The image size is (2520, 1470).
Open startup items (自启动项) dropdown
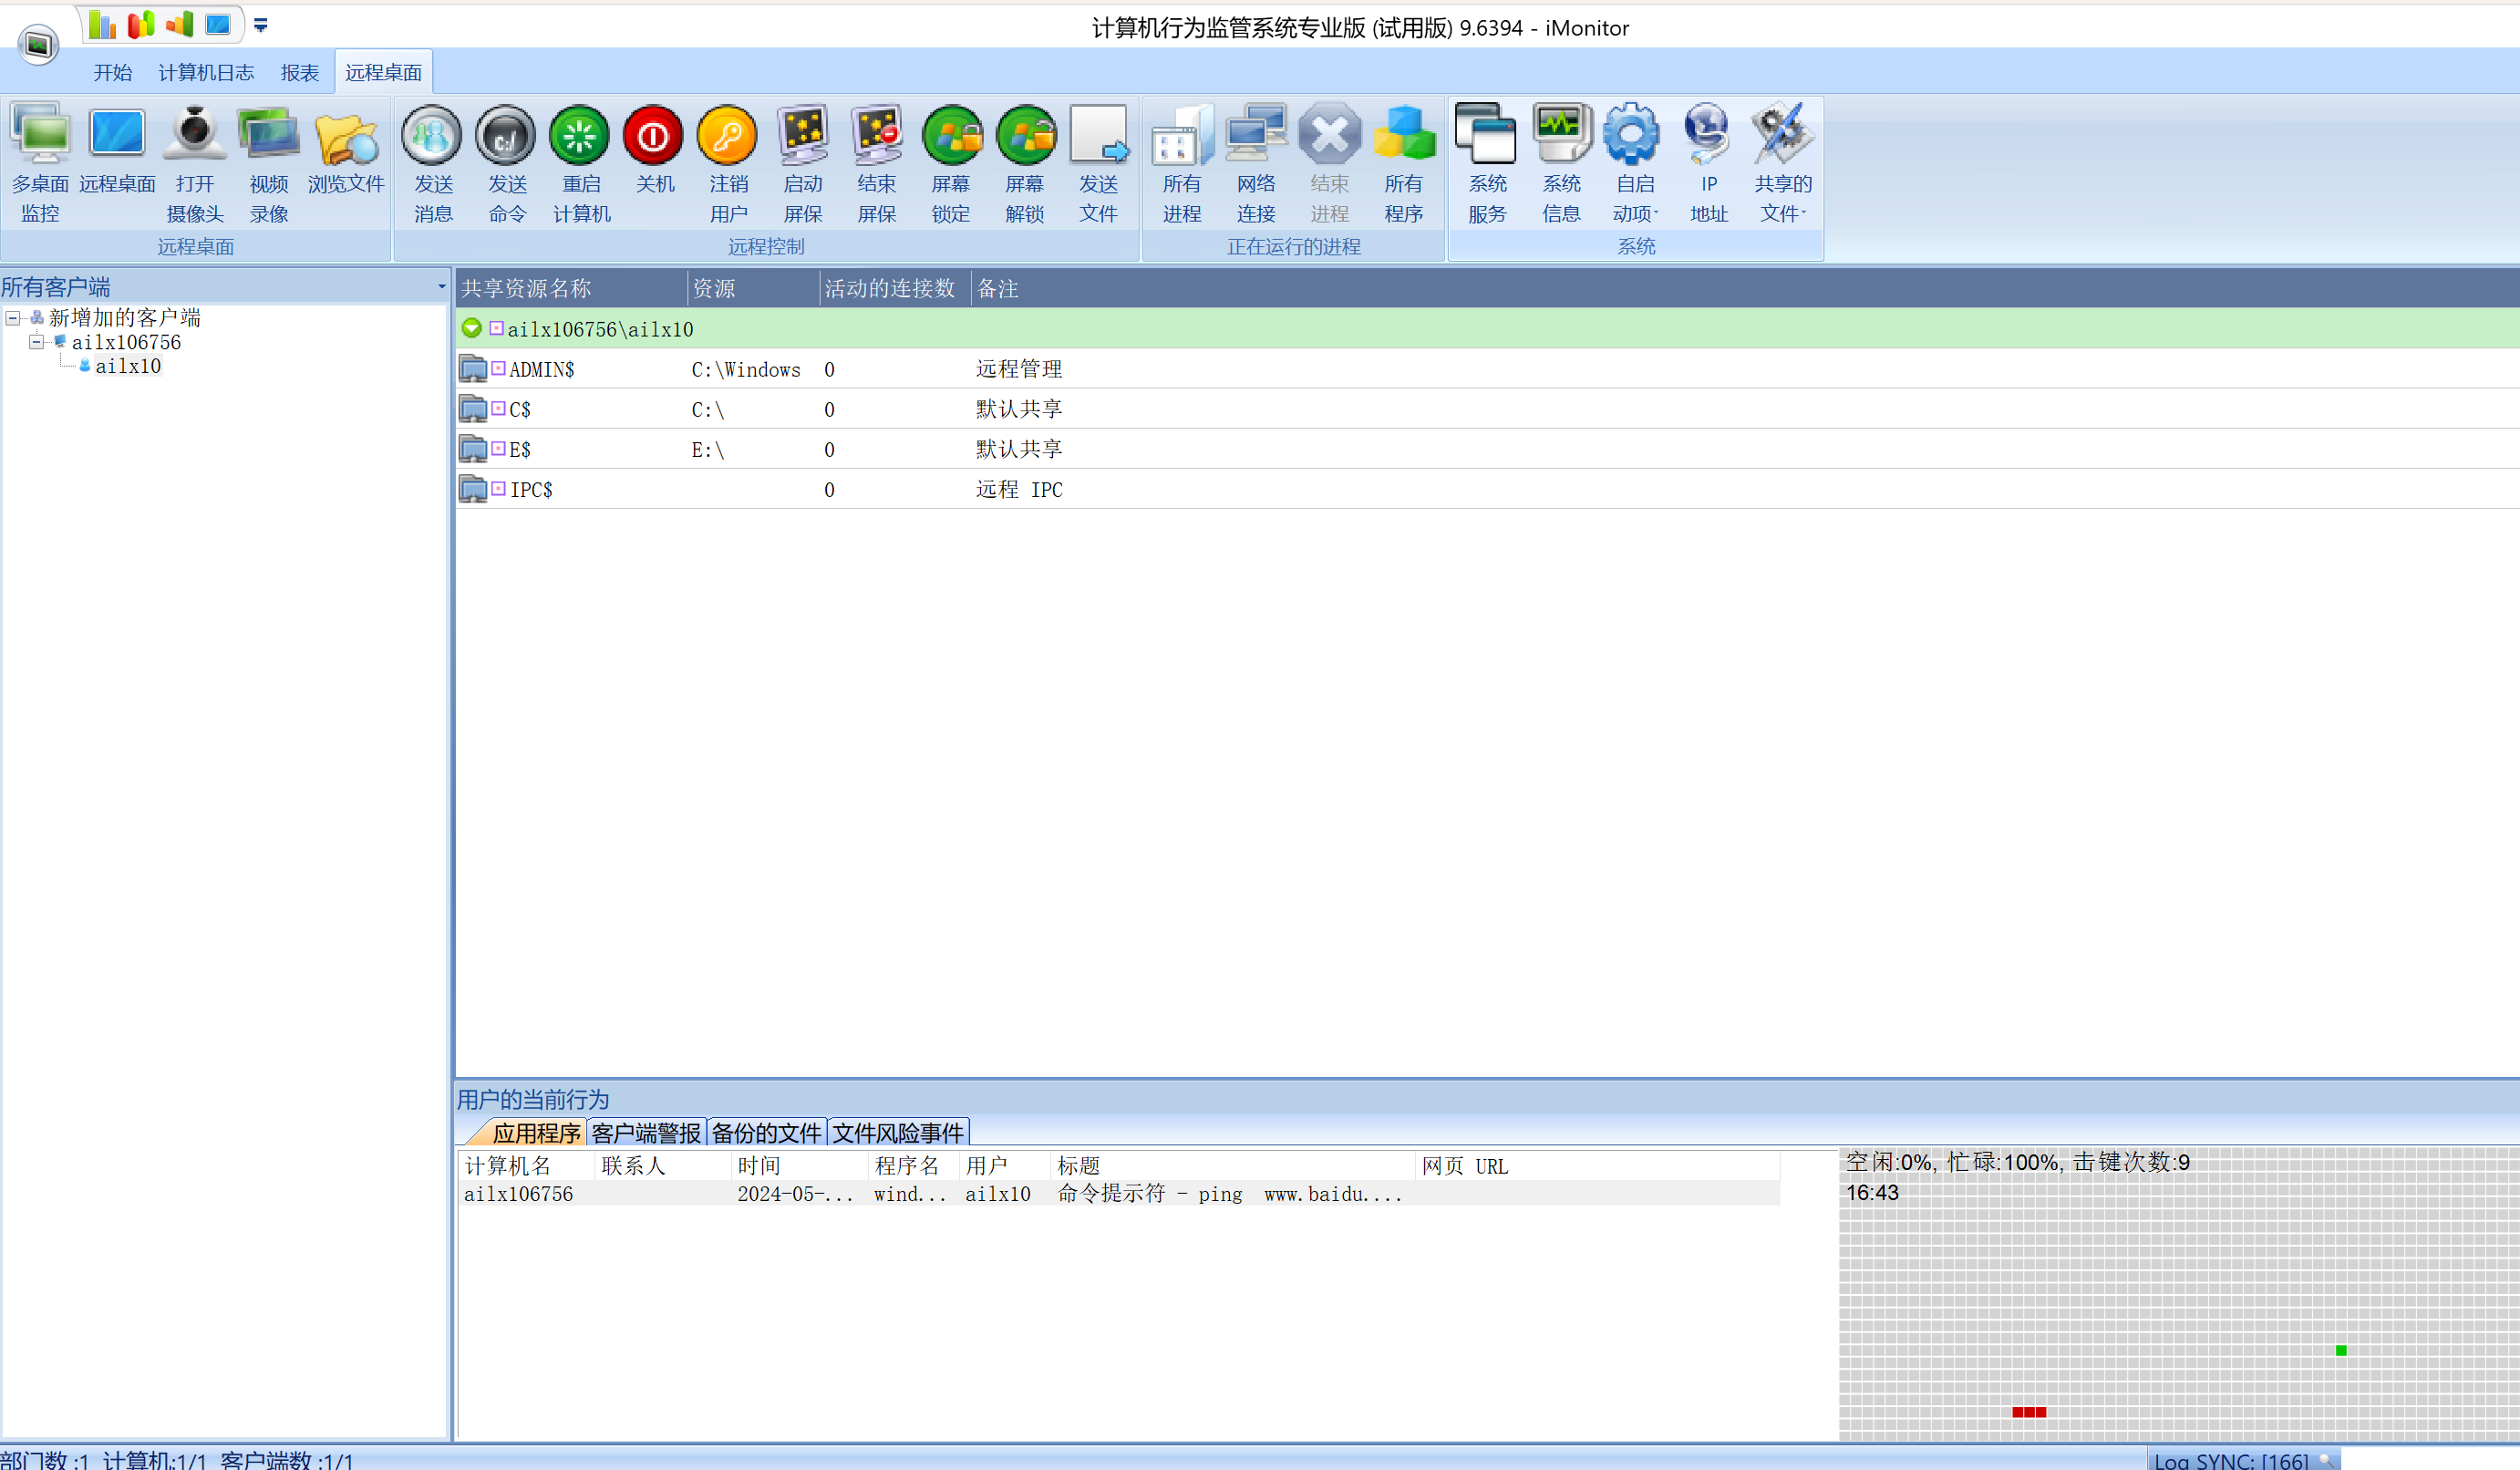click(1635, 164)
